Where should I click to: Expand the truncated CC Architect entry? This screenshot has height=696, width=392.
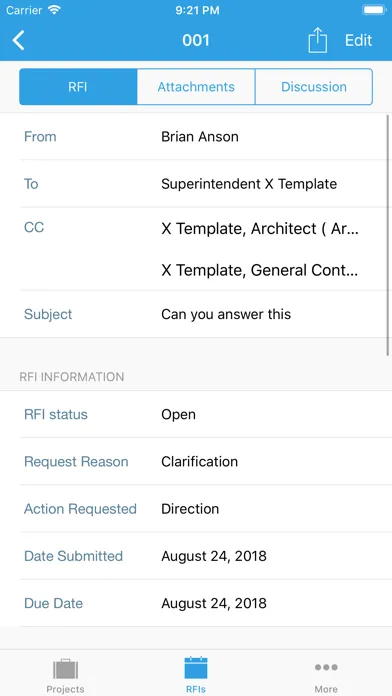click(260, 229)
